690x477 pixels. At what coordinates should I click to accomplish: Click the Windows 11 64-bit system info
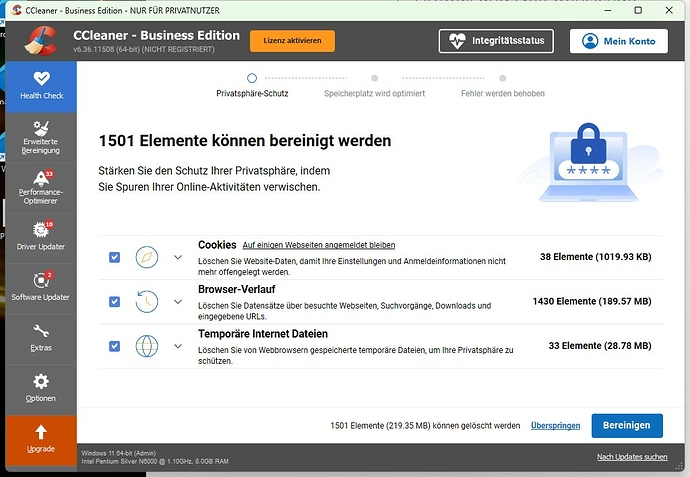click(119, 453)
